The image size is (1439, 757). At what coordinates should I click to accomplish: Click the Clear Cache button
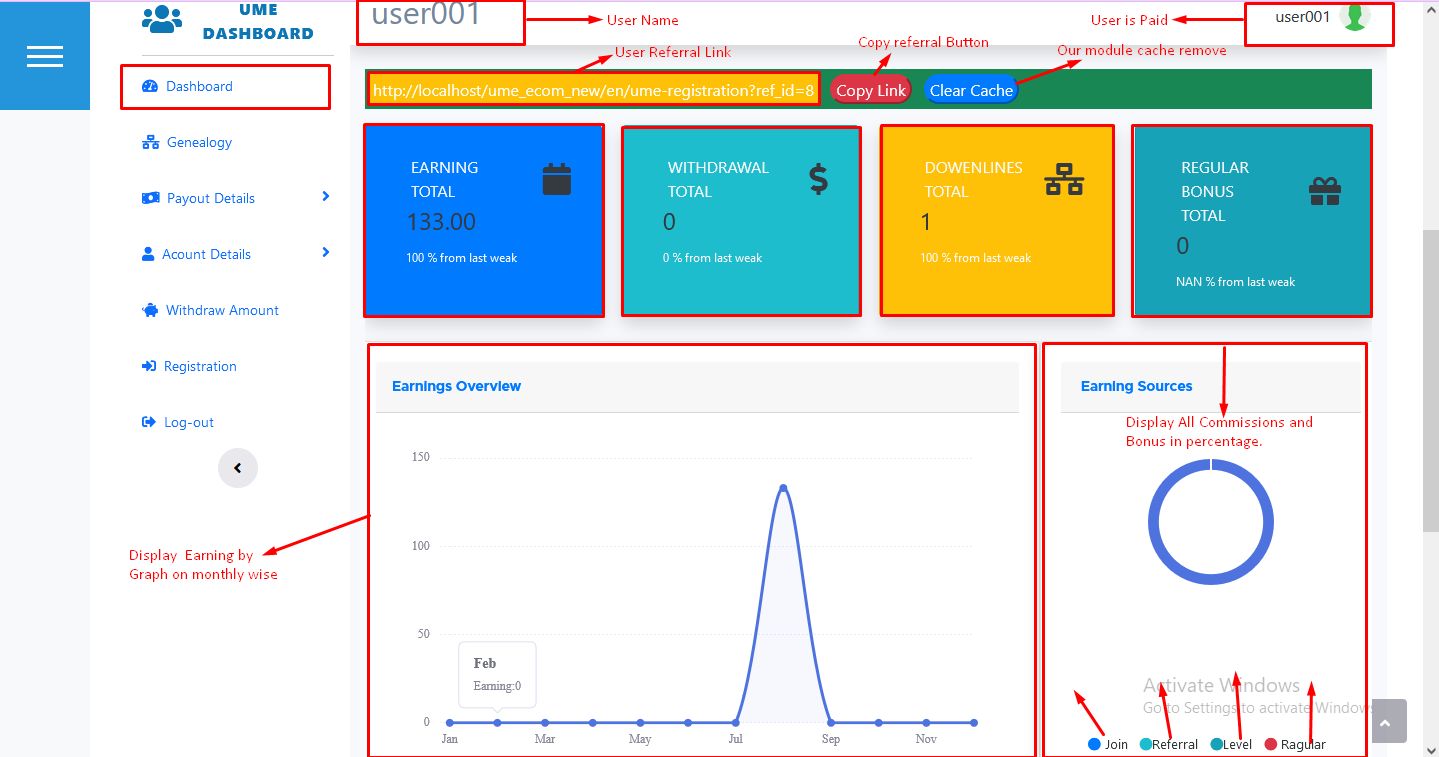click(971, 90)
